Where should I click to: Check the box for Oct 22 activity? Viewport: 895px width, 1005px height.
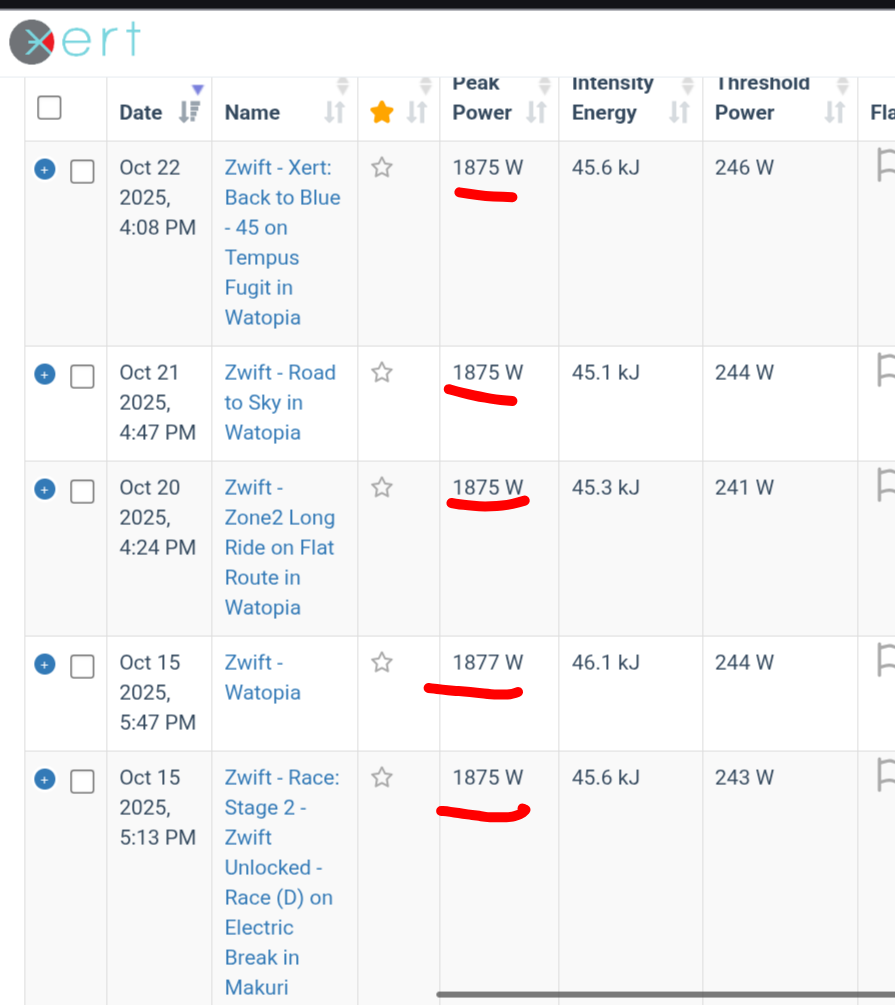82,172
